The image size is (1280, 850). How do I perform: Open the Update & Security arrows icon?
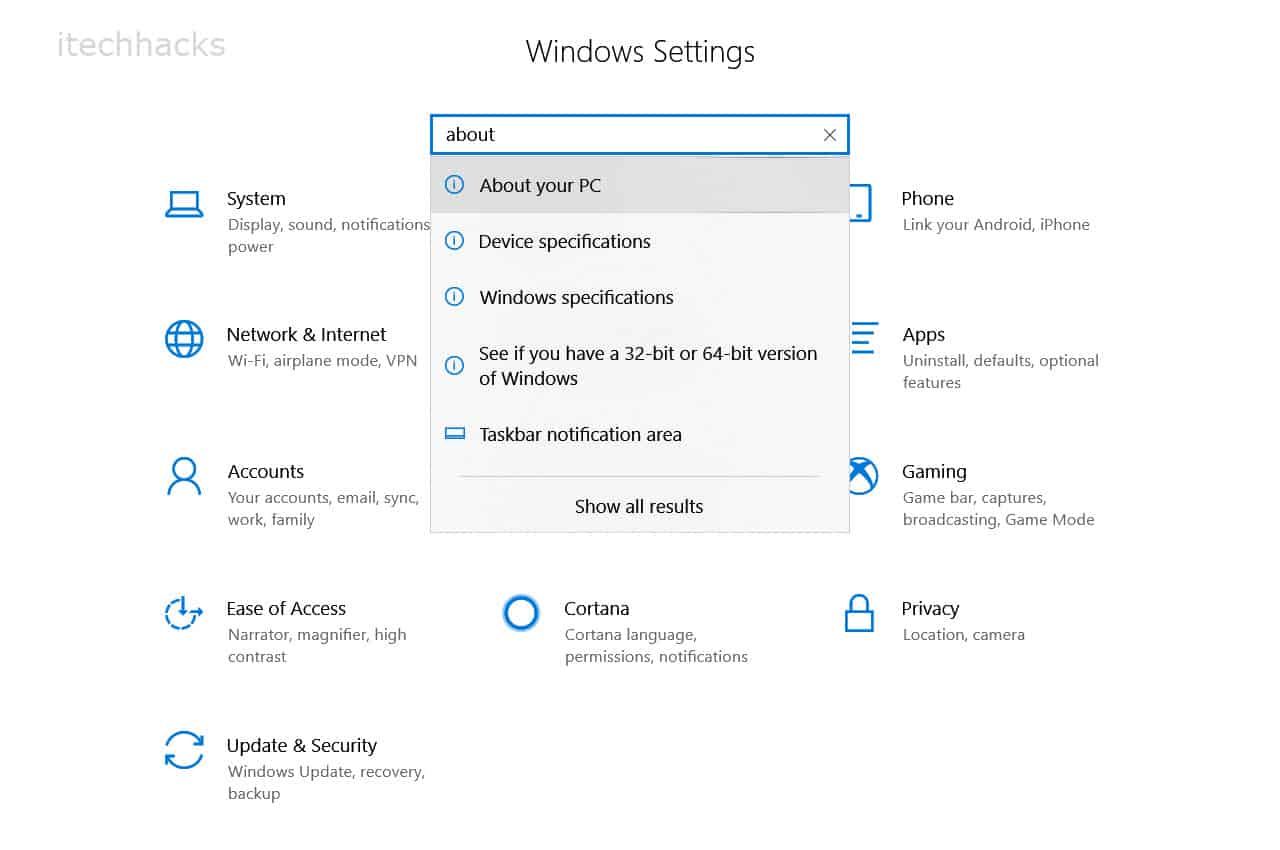[x=184, y=750]
